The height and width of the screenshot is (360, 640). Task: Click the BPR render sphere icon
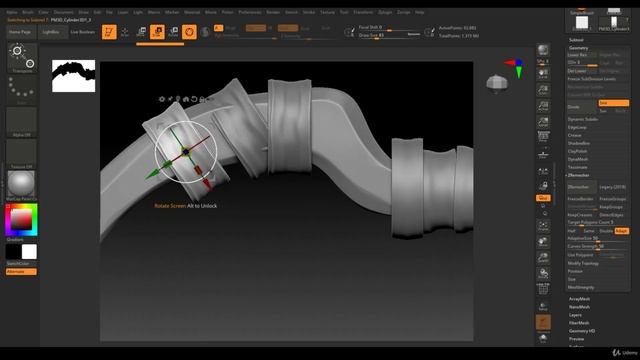(x=543, y=50)
